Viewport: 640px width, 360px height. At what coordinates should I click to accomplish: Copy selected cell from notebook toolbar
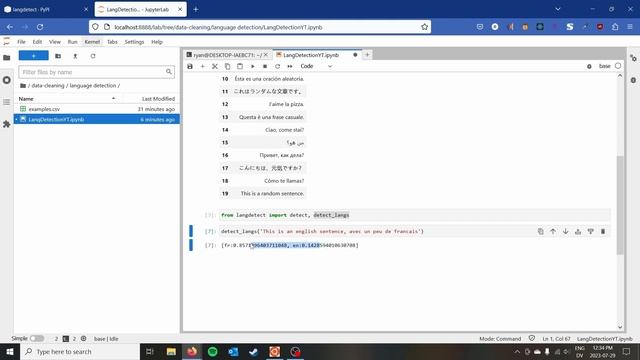pyautogui.click(x=227, y=66)
